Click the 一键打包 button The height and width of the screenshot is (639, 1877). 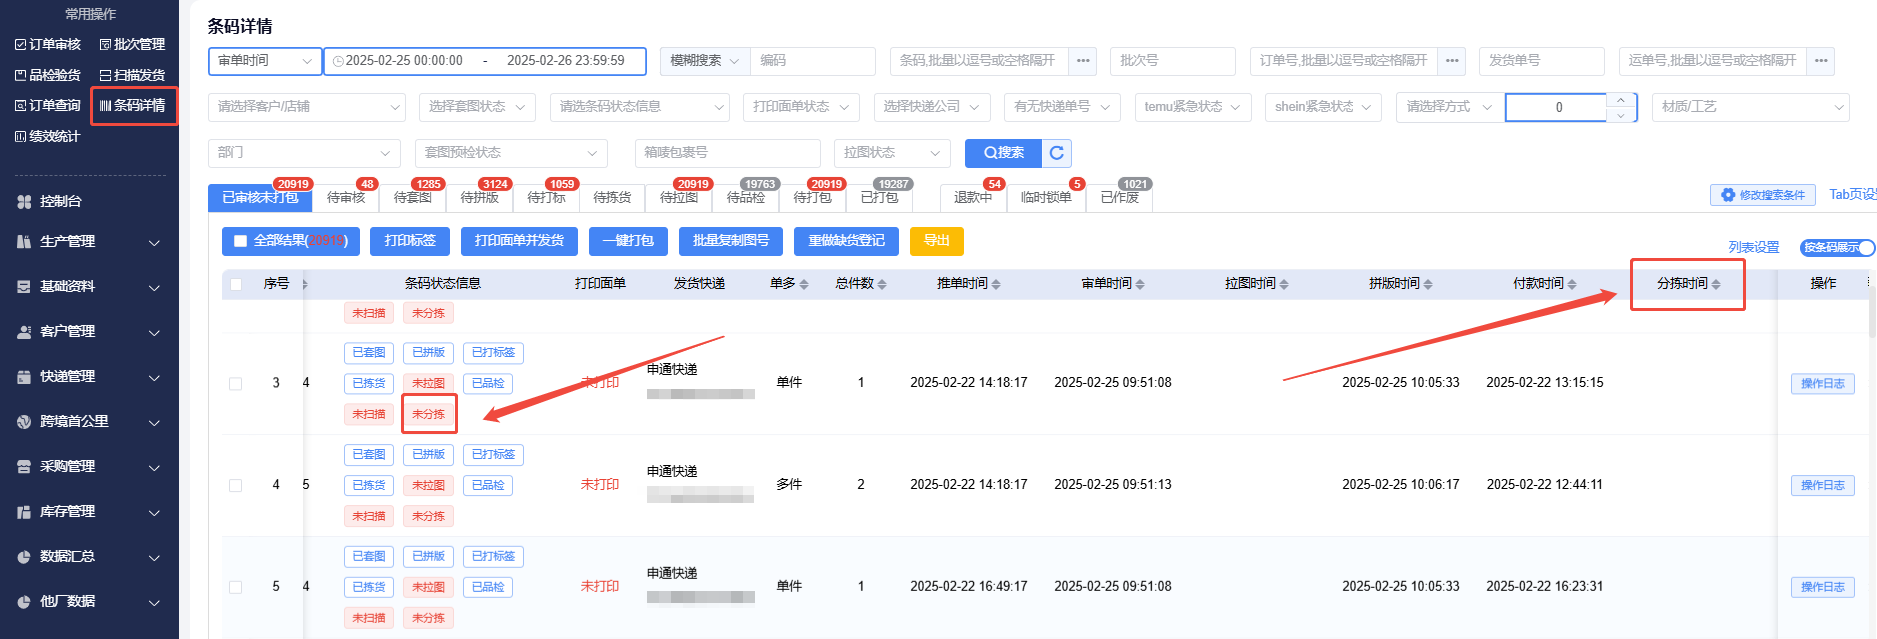[x=628, y=241]
